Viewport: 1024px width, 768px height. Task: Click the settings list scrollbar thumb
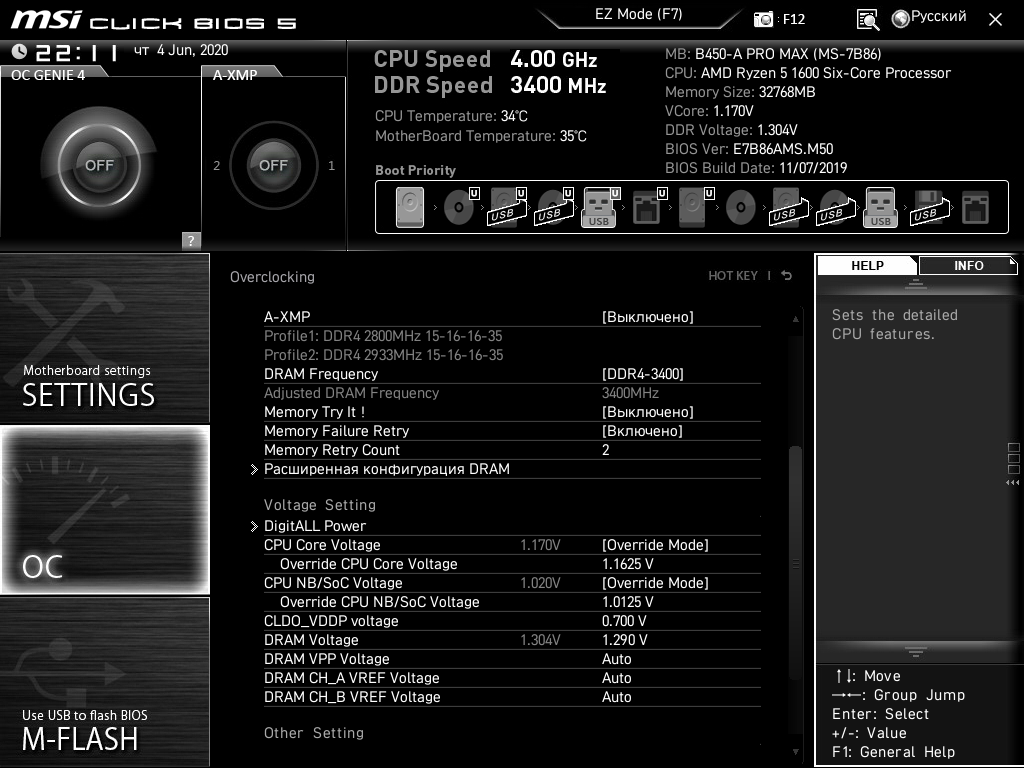tap(795, 563)
